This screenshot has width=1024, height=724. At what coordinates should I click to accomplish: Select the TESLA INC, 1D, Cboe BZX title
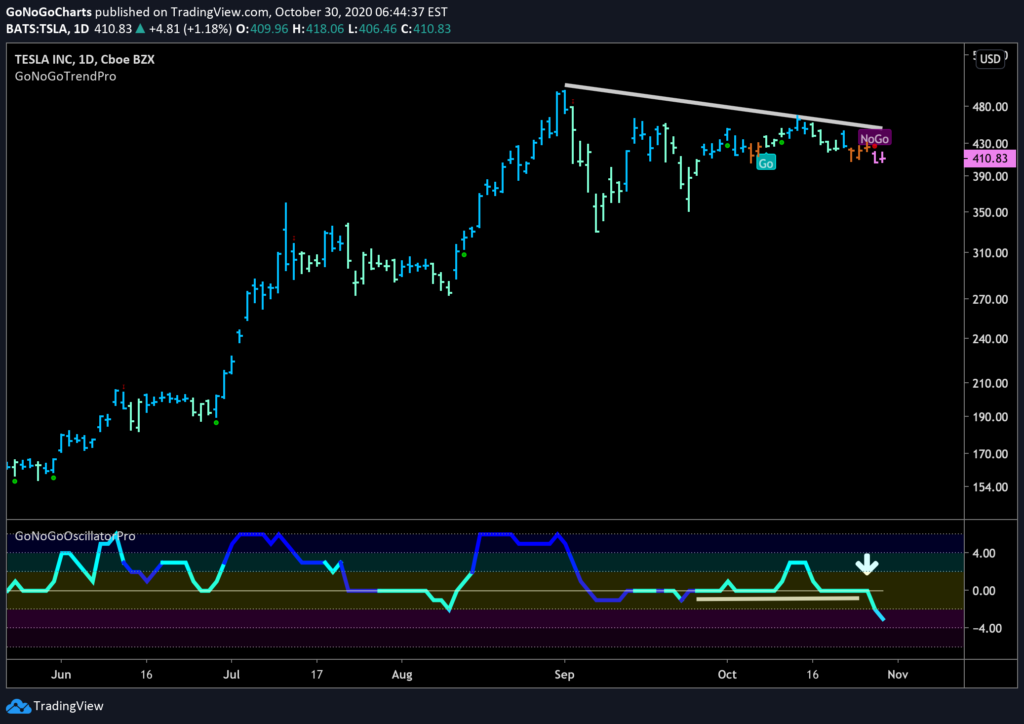tap(85, 59)
